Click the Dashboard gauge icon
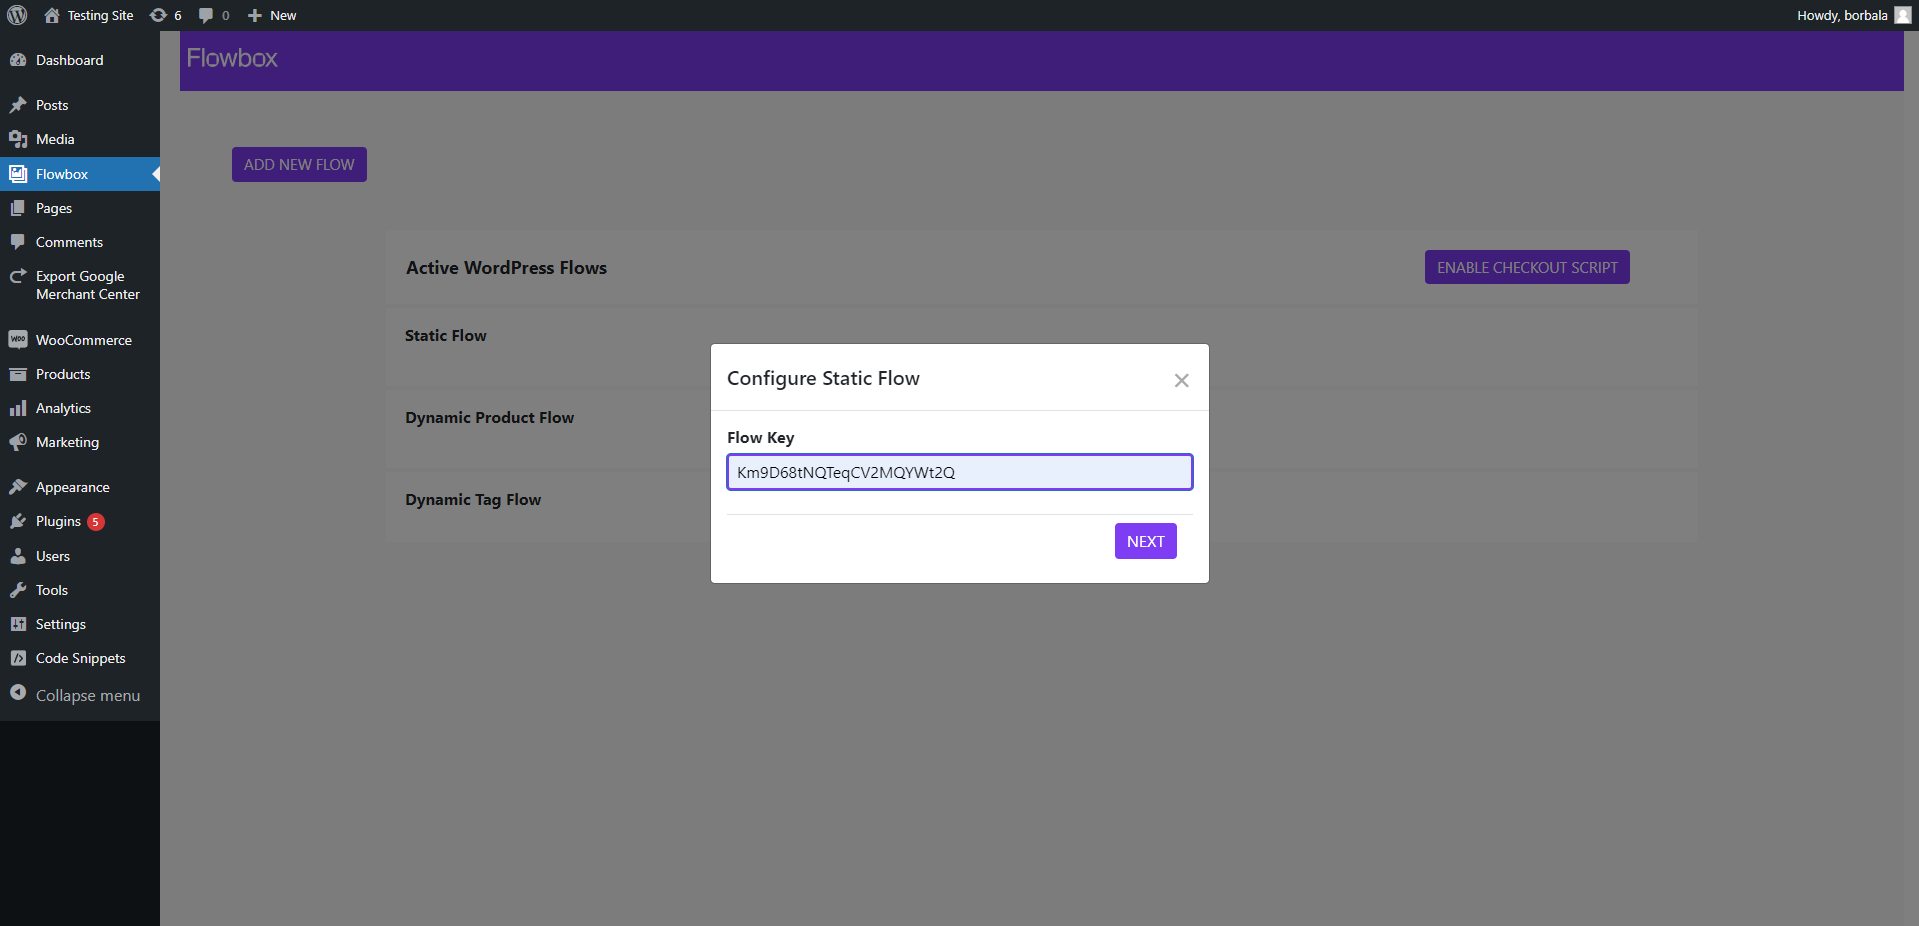1919x926 pixels. (18, 60)
